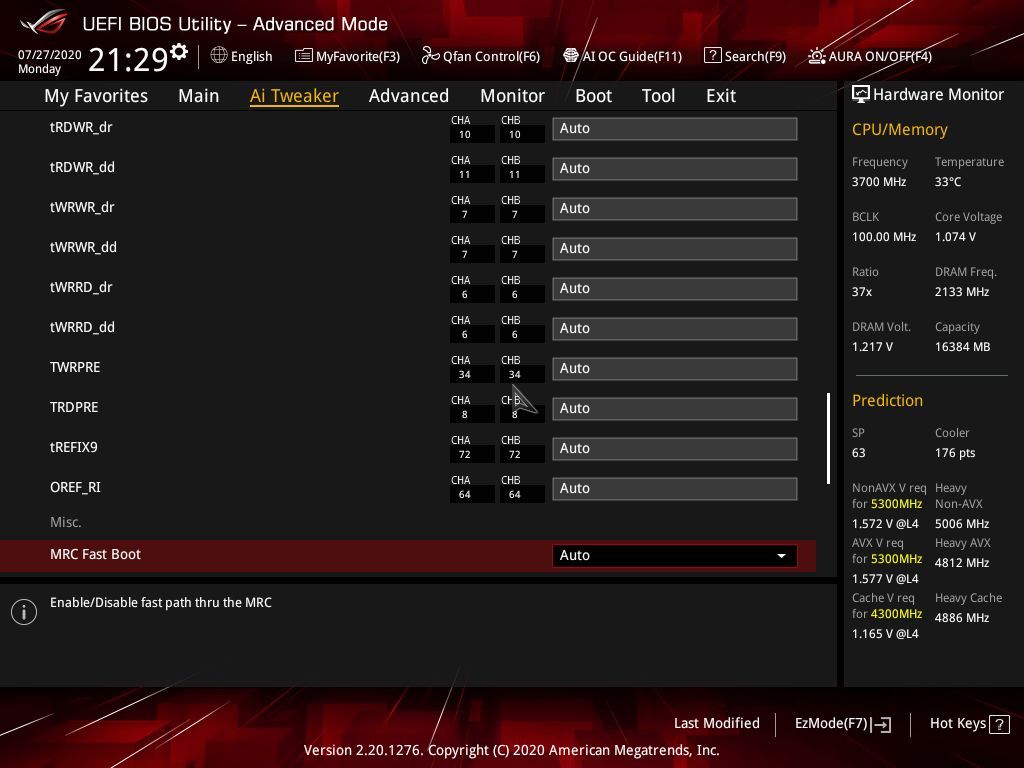Click the 07/27/2020 date text
Screen dimensions: 1024x768
pos(50,55)
